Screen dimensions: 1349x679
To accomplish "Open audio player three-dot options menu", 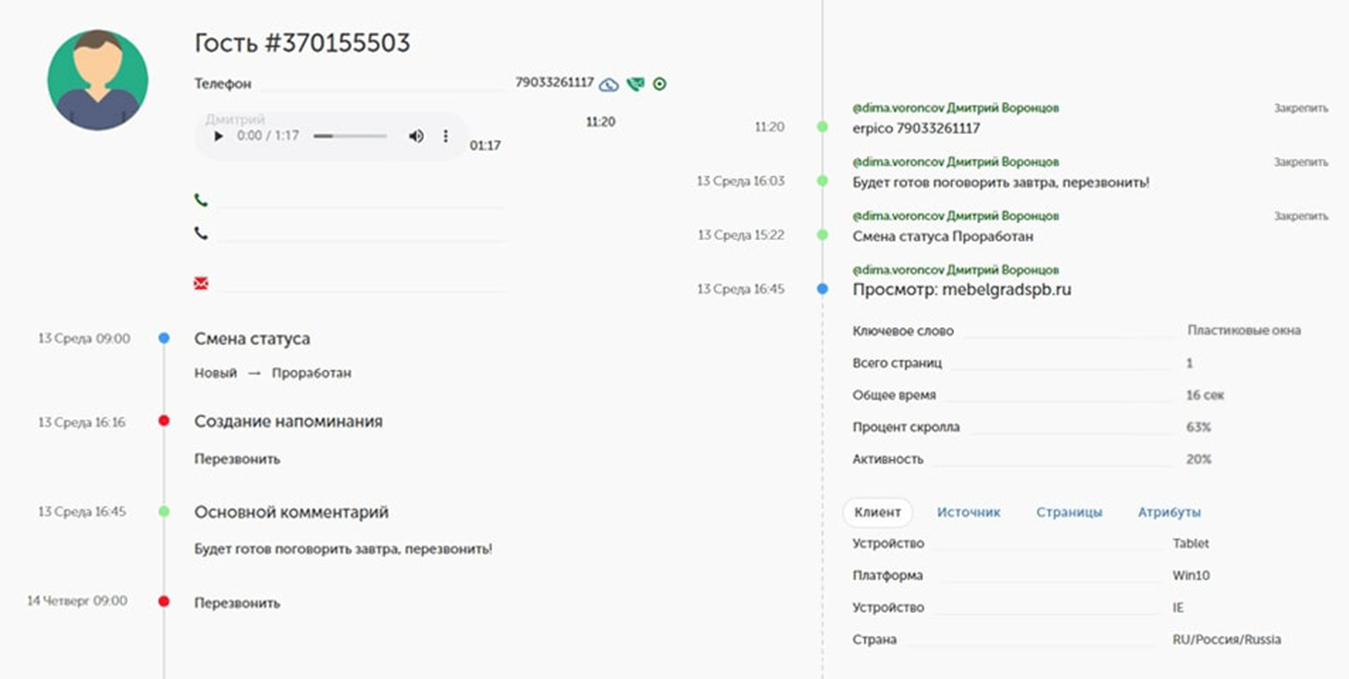I will (x=446, y=136).
